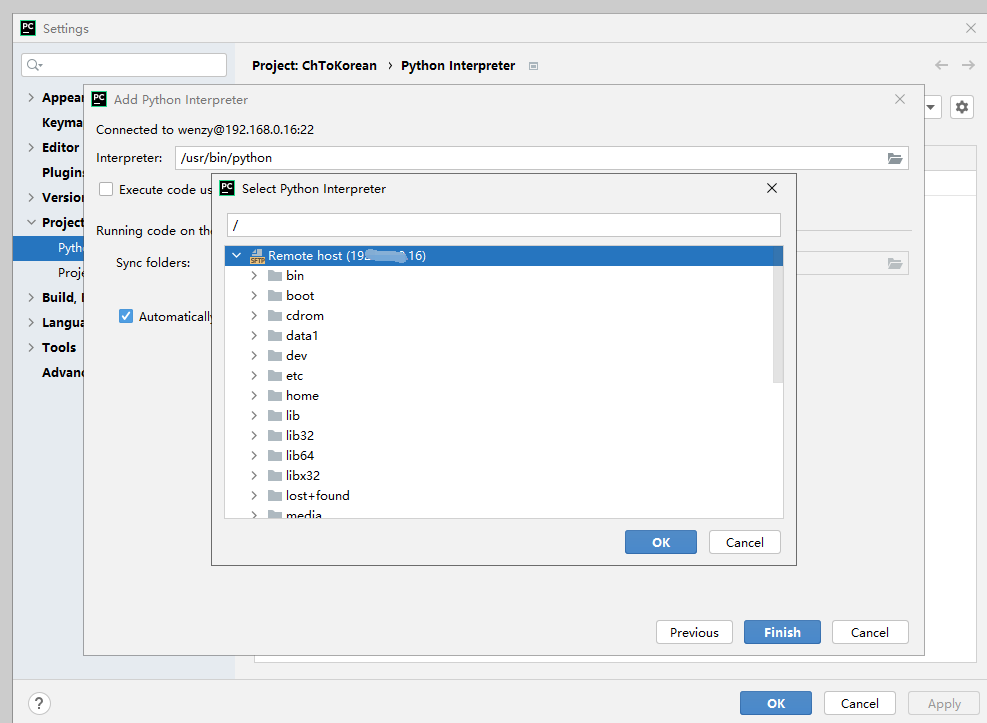Click the lib folder icon
Viewport: 987px width, 723px height.
(274, 415)
